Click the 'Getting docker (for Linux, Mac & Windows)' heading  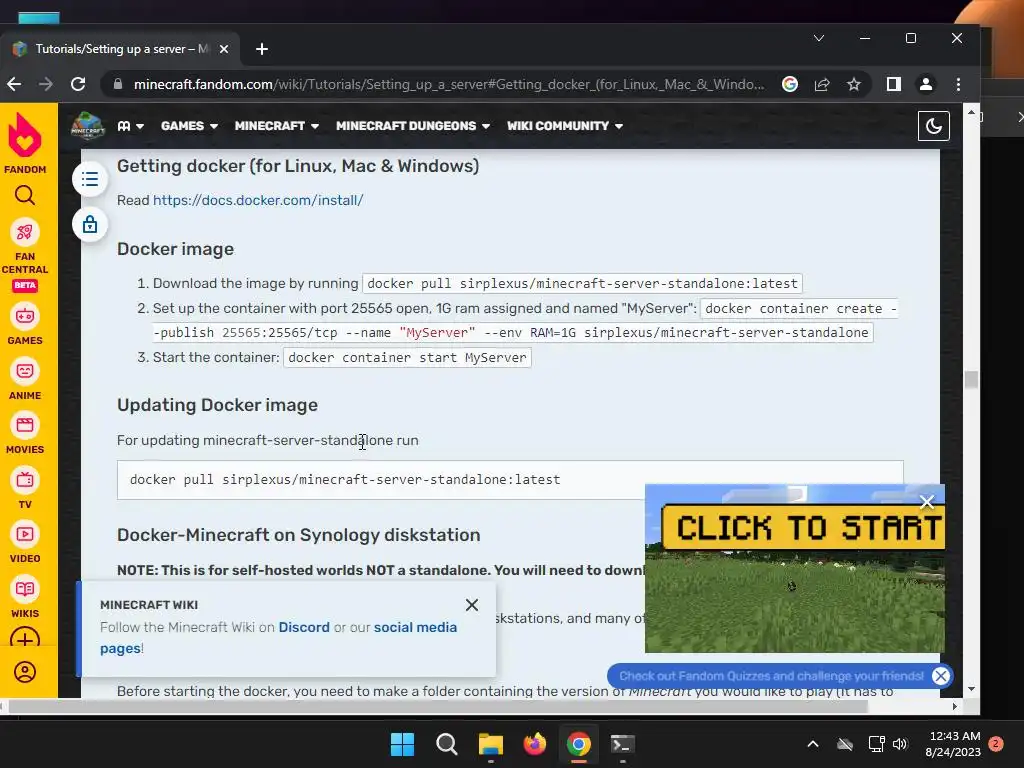click(x=298, y=166)
